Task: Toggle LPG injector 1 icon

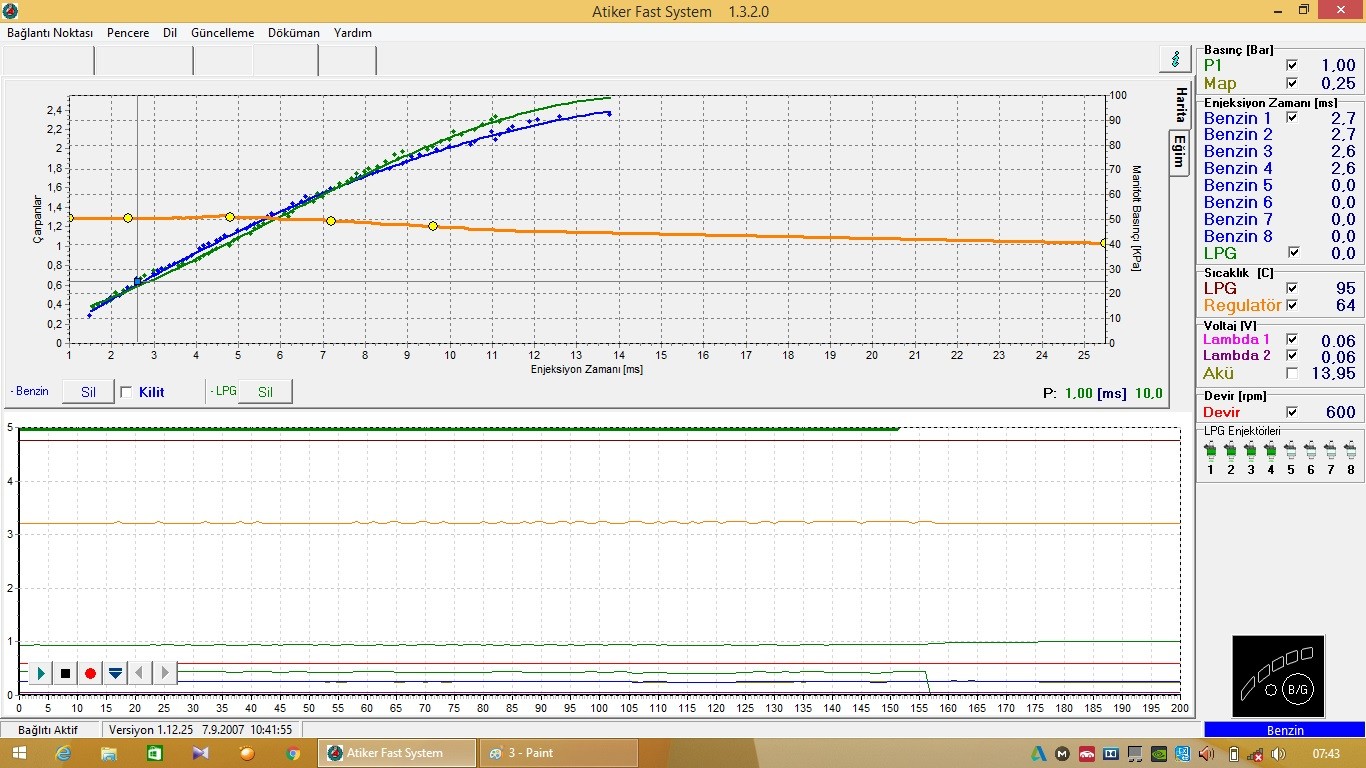Action: (x=1210, y=452)
